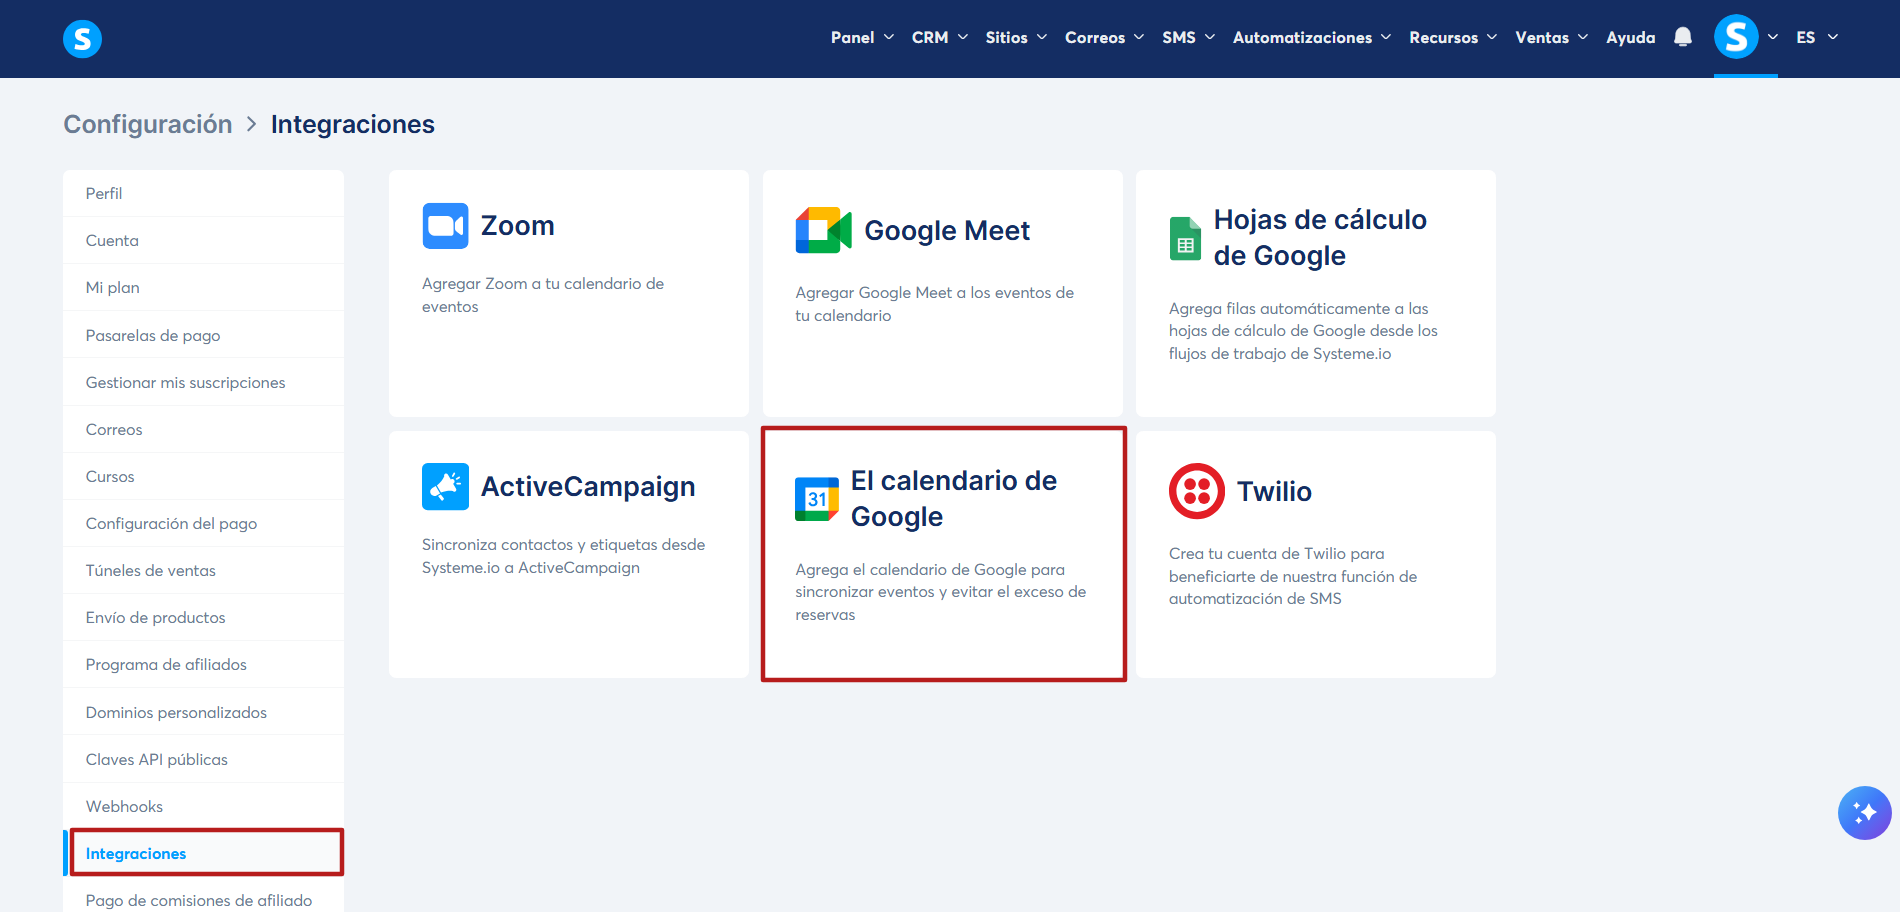The image size is (1900, 912).
Task: Select Integraciones in settings sidebar
Action: point(203,853)
